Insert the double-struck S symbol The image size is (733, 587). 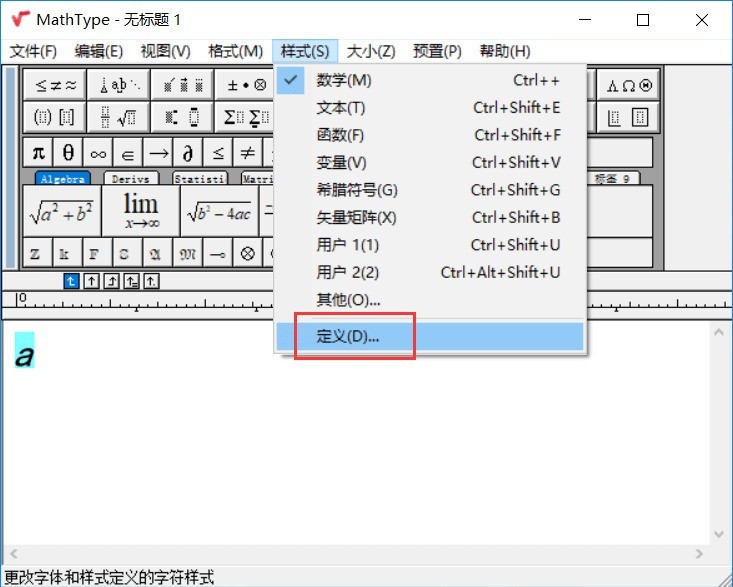127,253
